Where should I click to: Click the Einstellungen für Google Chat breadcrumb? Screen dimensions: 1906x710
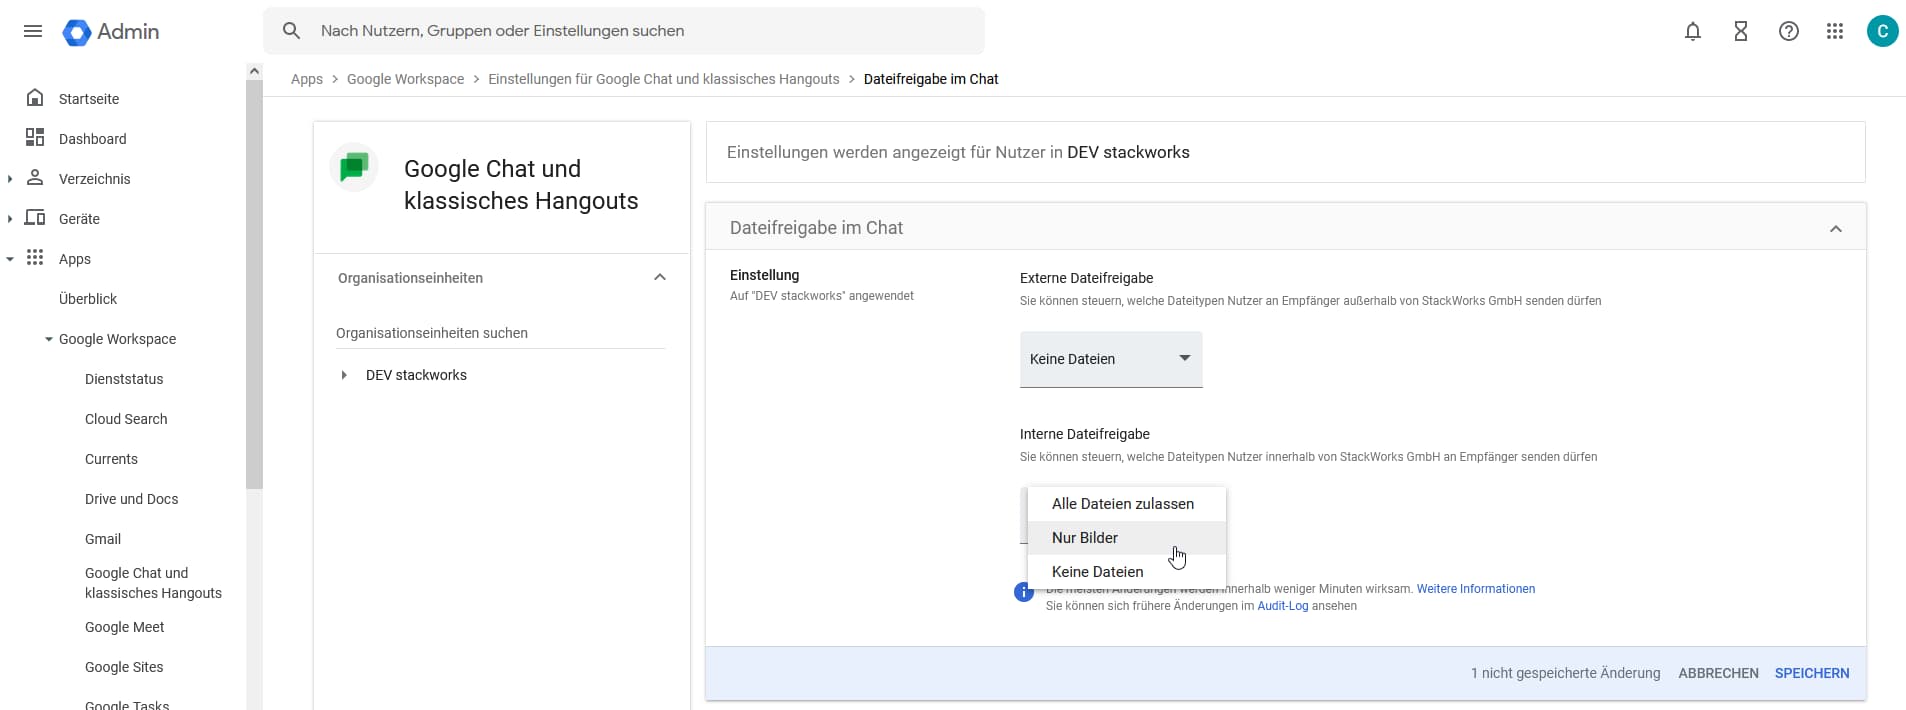click(x=664, y=79)
